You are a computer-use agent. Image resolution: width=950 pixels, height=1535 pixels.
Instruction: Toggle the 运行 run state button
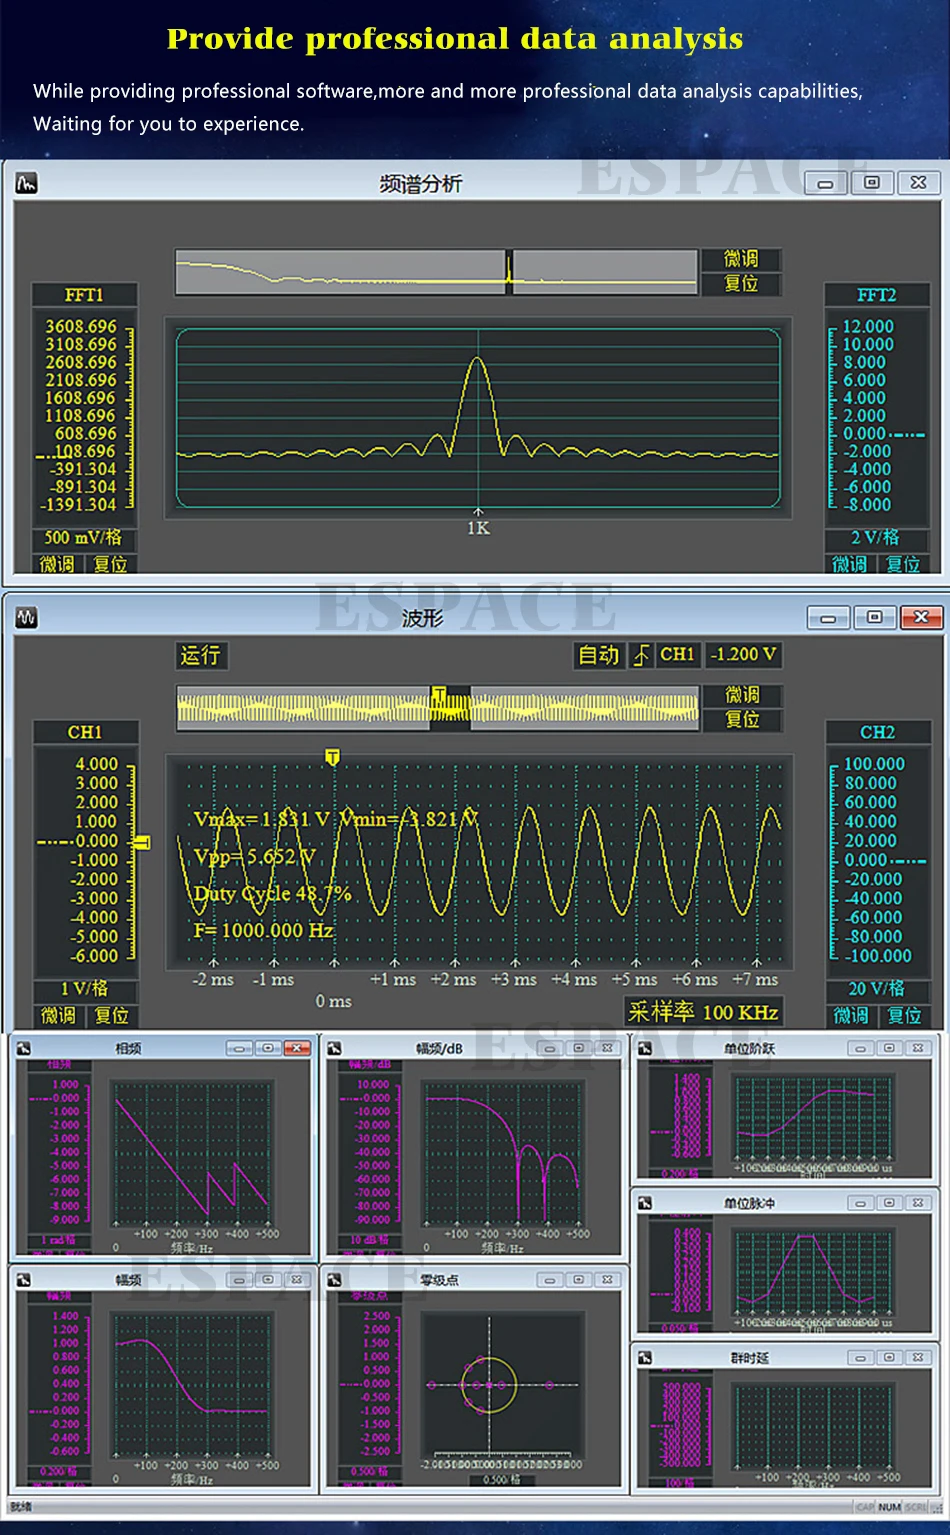point(201,656)
